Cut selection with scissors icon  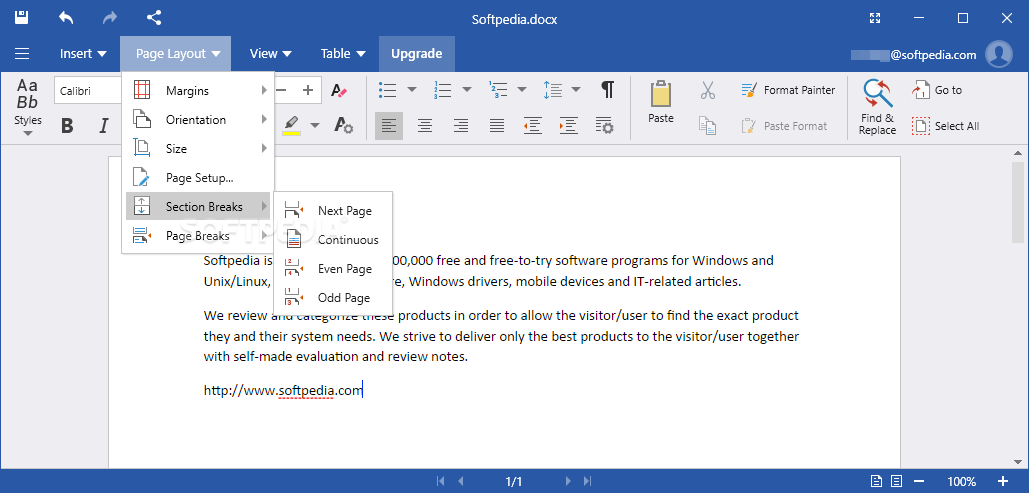pyautogui.click(x=707, y=91)
